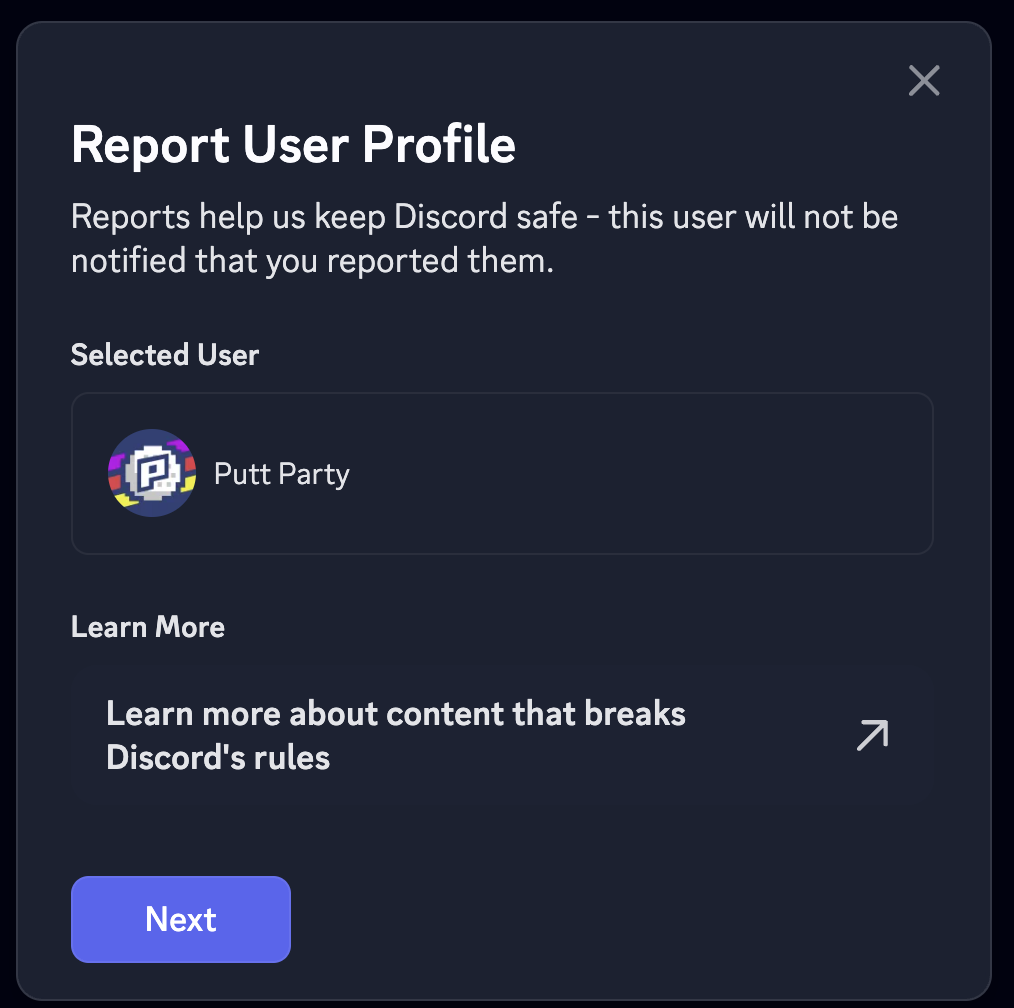Click the notified that you reported them line
This screenshot has width=1014, height=1008.
[x=312, y=262]
